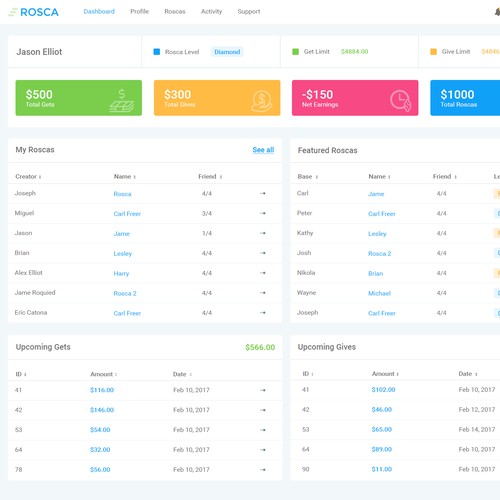The height and width of the screenshot is (500, 500).
Task: Click the arrow on Miguel's row
Action: (263, 213)
